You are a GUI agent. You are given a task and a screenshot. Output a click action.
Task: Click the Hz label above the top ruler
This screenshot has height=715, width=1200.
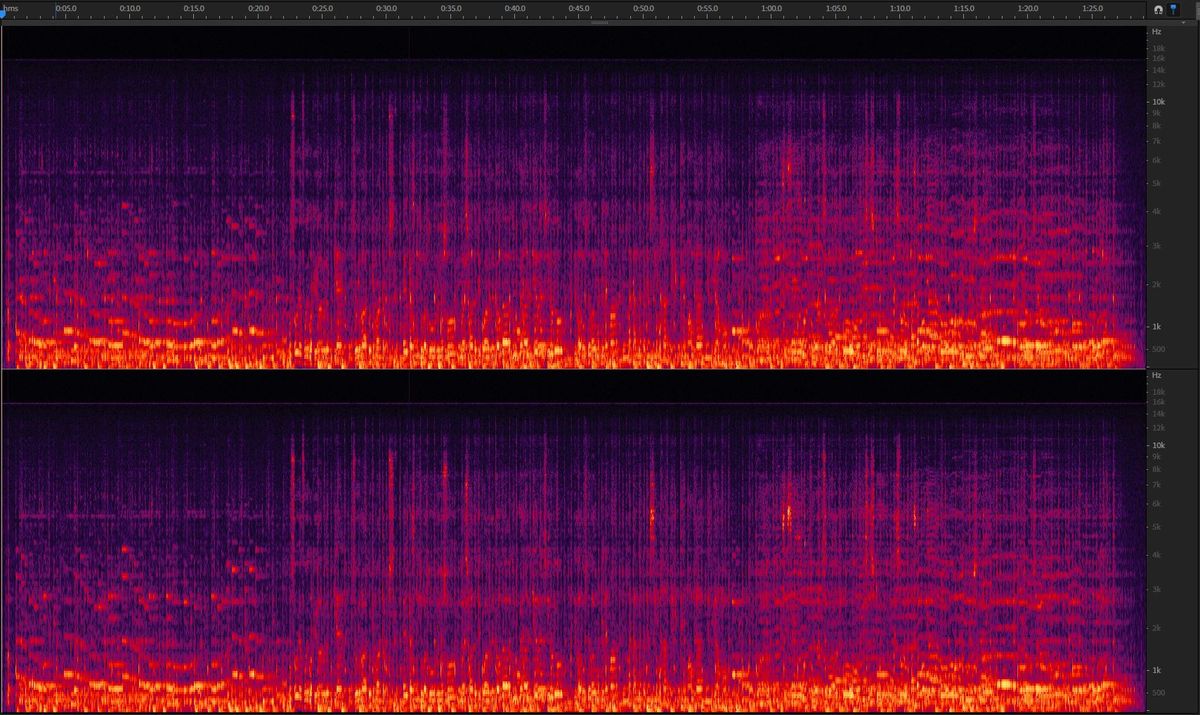pos(1155,32)
